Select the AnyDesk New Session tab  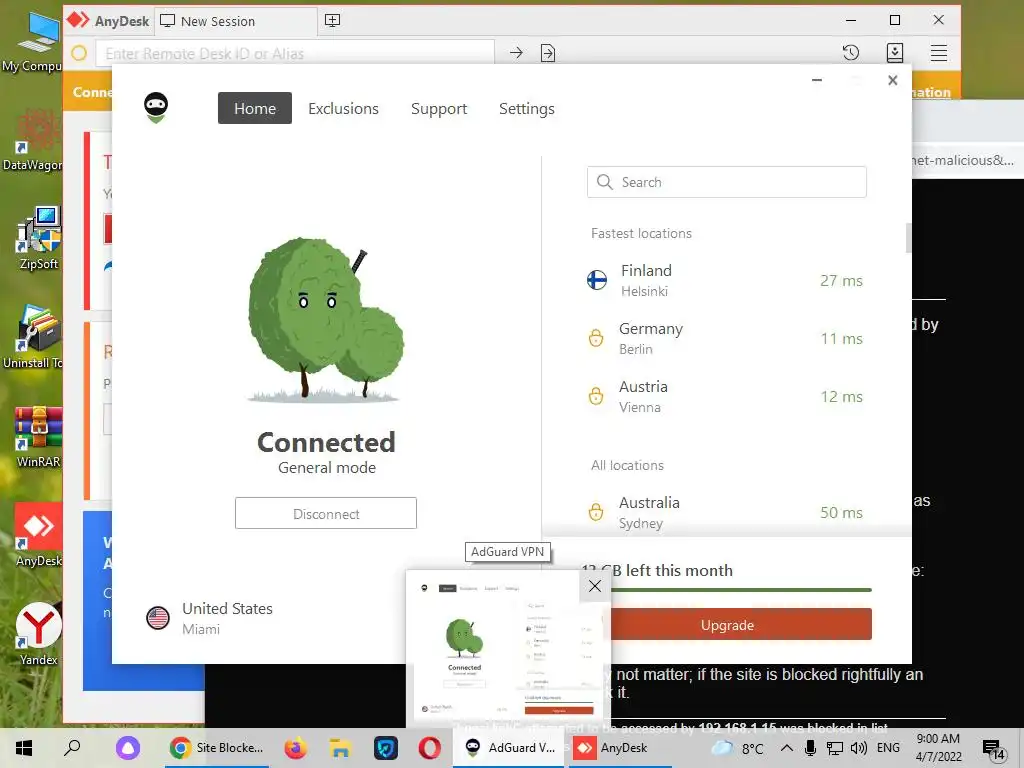(235, 21)
